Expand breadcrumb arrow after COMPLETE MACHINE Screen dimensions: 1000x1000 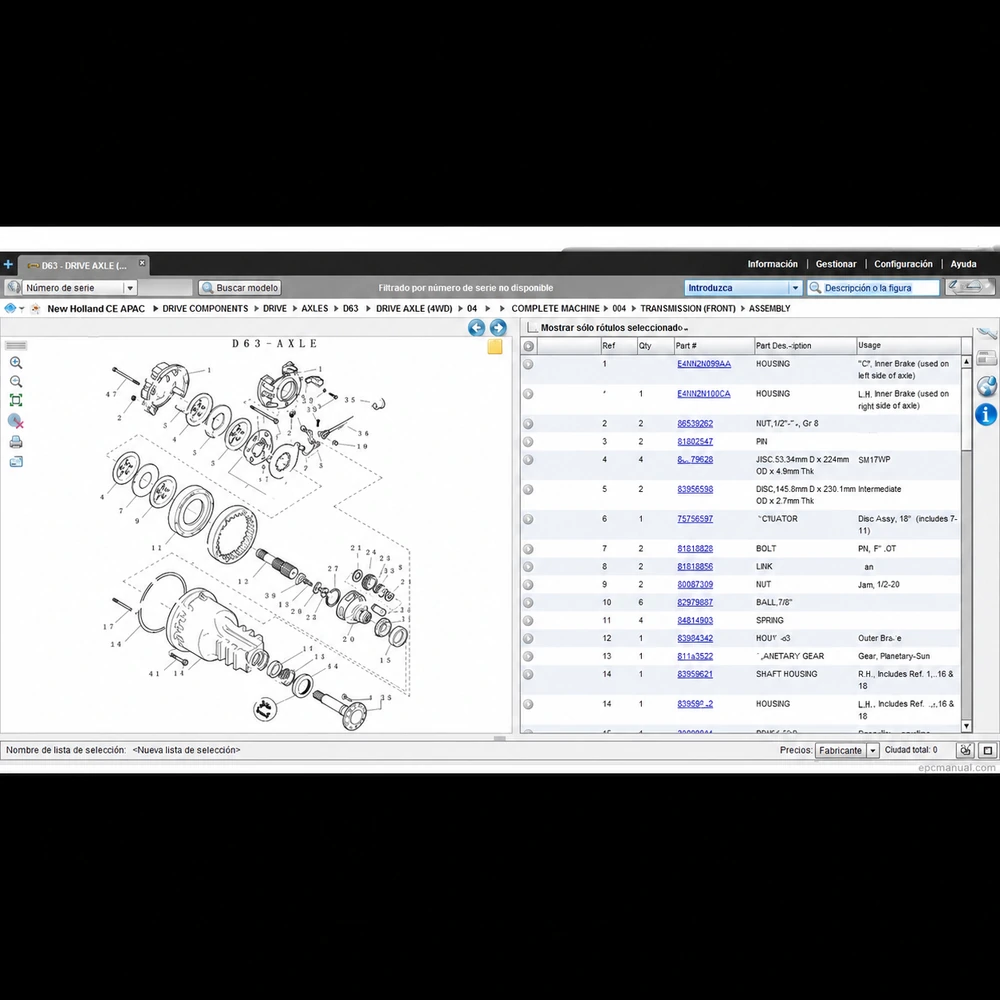point(606,309)
